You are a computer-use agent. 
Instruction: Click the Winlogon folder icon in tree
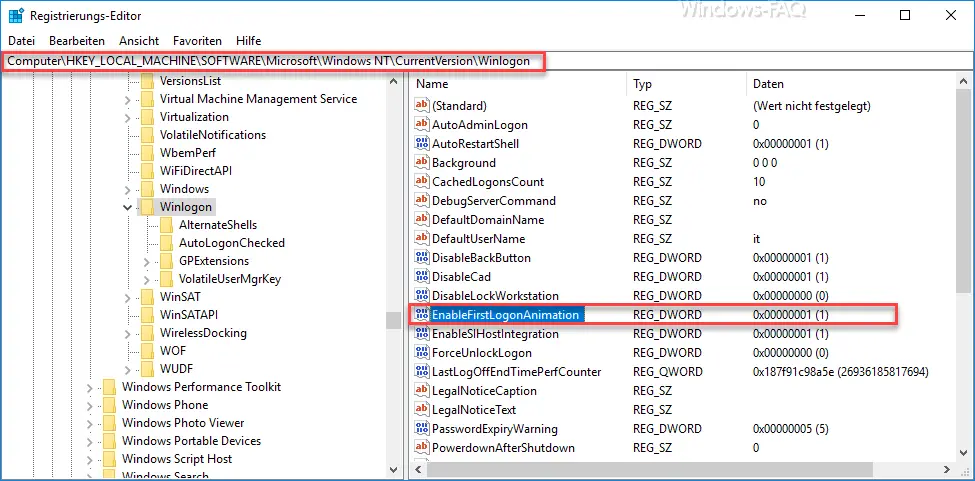tap(147, 207)
